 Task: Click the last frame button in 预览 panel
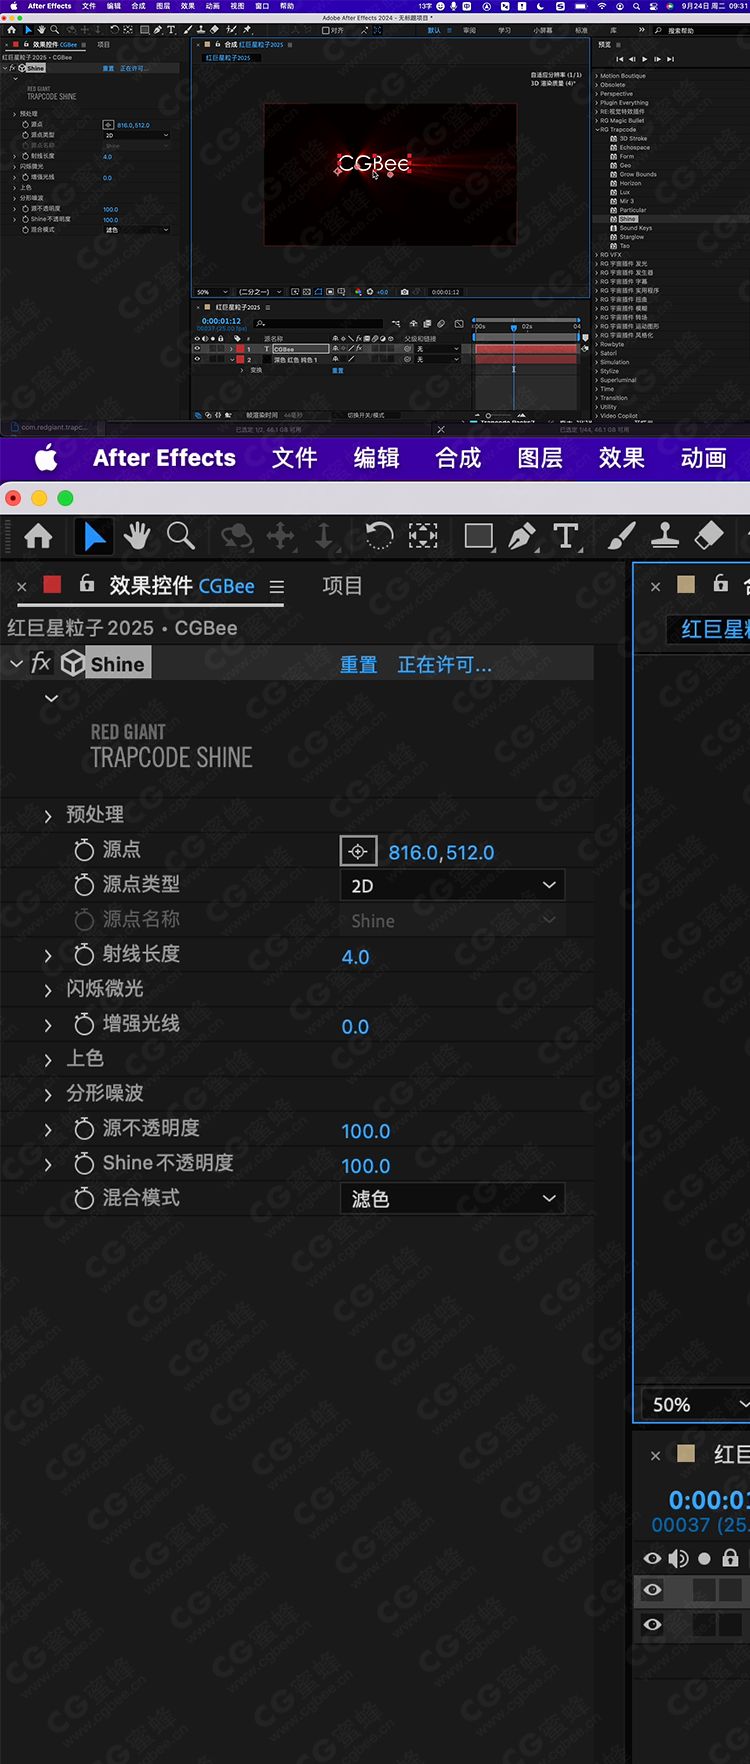[x=670, y=59]
